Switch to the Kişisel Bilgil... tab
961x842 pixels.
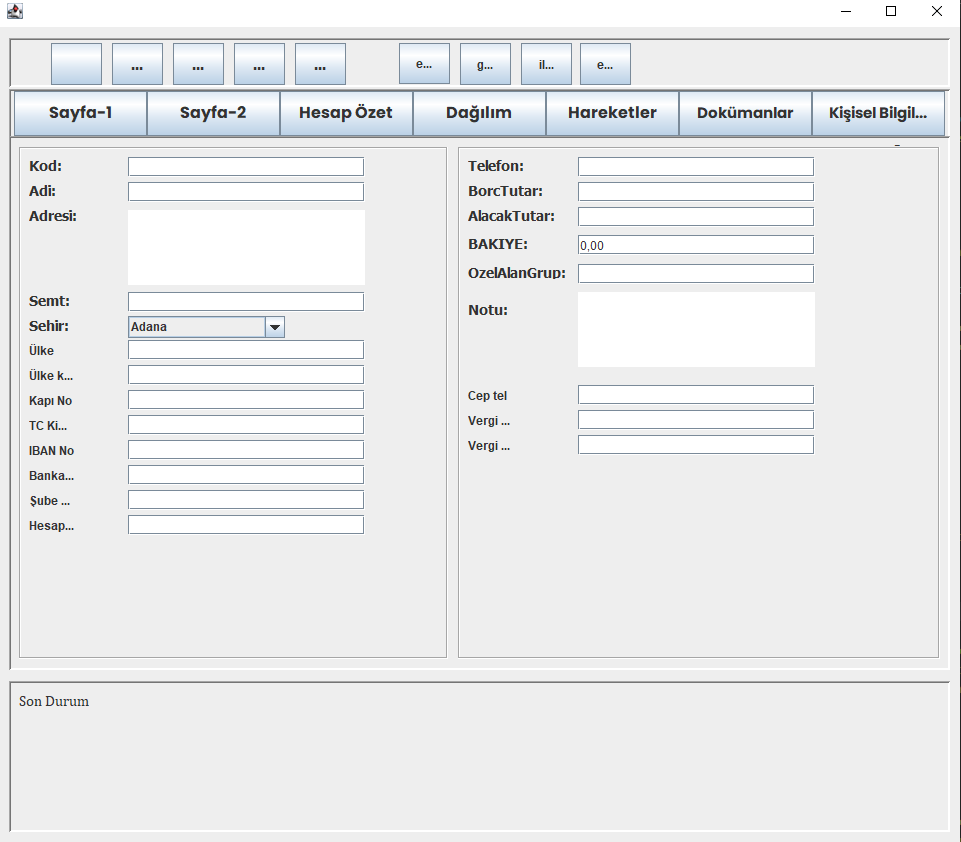coord(878,113)
